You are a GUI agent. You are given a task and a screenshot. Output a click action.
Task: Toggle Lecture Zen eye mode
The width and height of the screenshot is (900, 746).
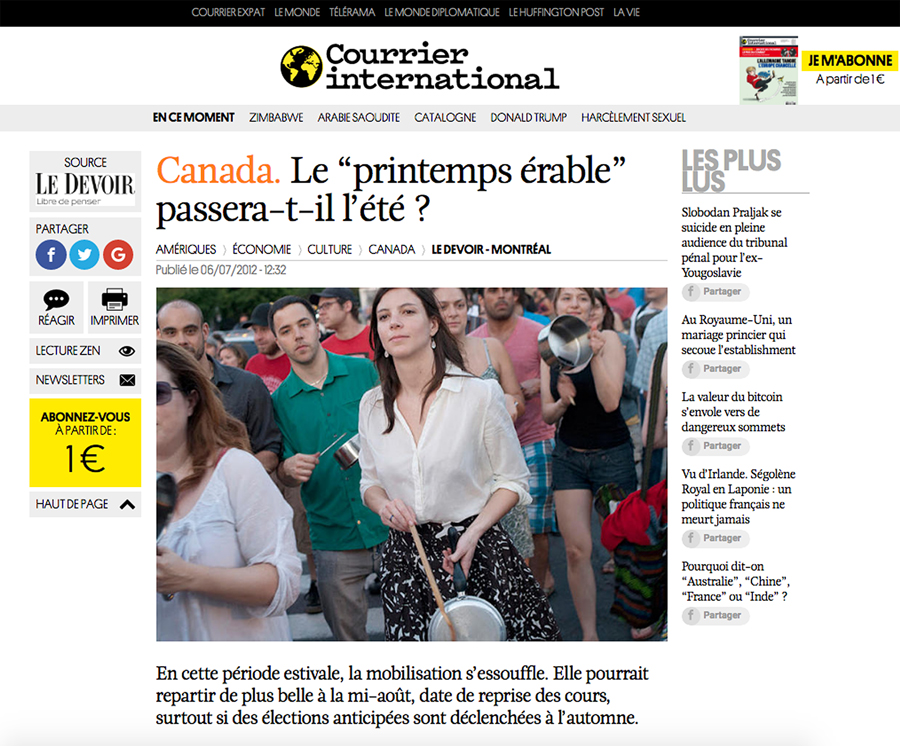(x=127, y=351)
